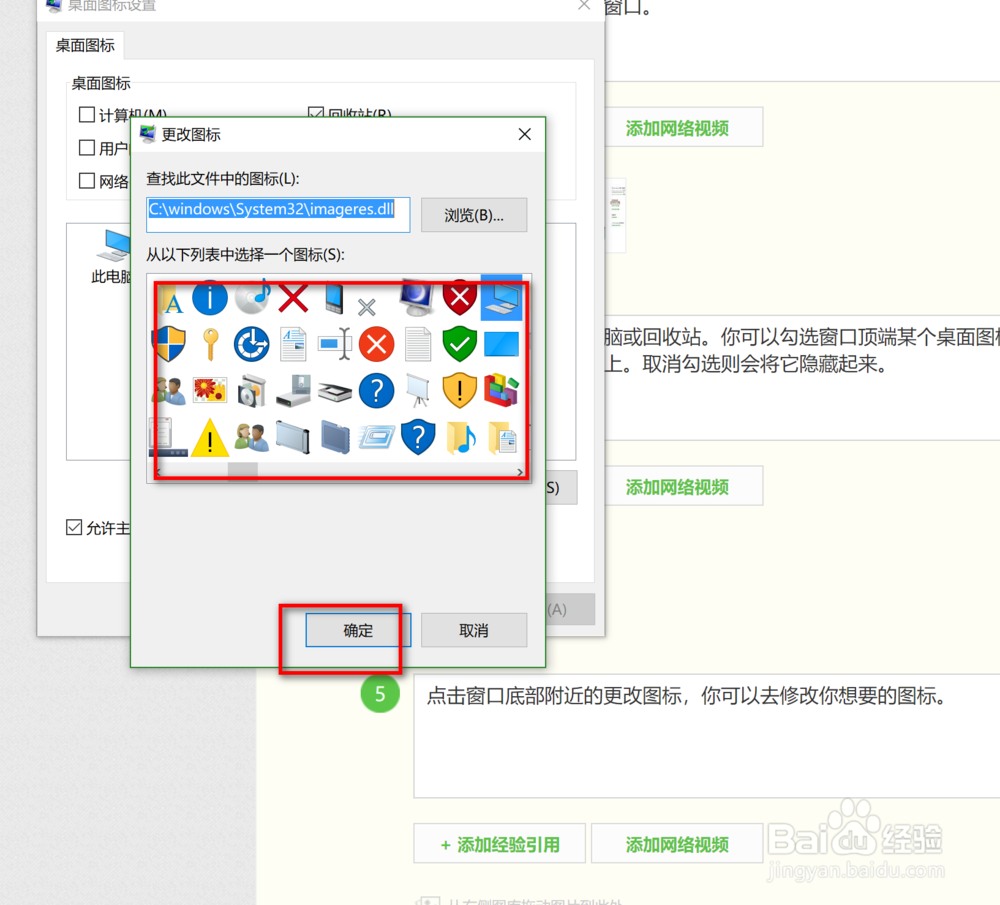Select the music folder icon
The width and height of the screenshot is (1000, 905).
[459, 438]
